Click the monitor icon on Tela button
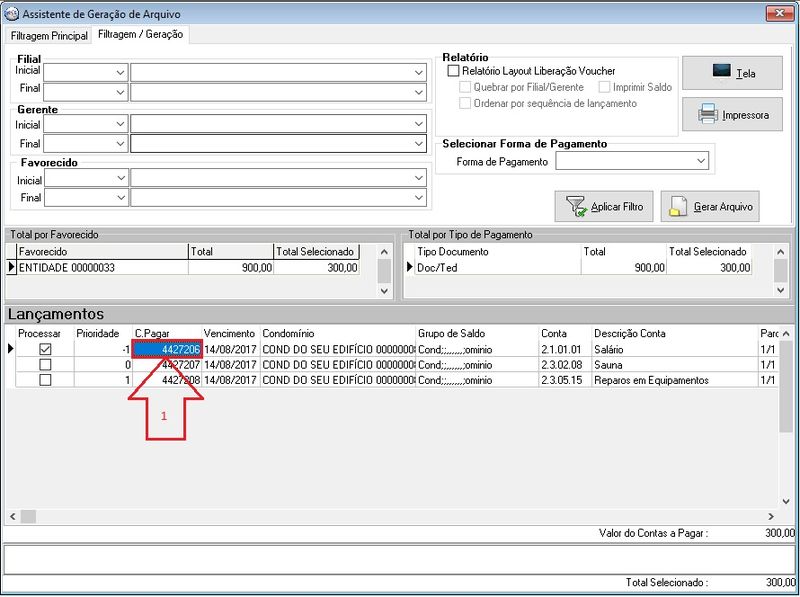This screenshot has width=800, height=597. pos(722,71)
